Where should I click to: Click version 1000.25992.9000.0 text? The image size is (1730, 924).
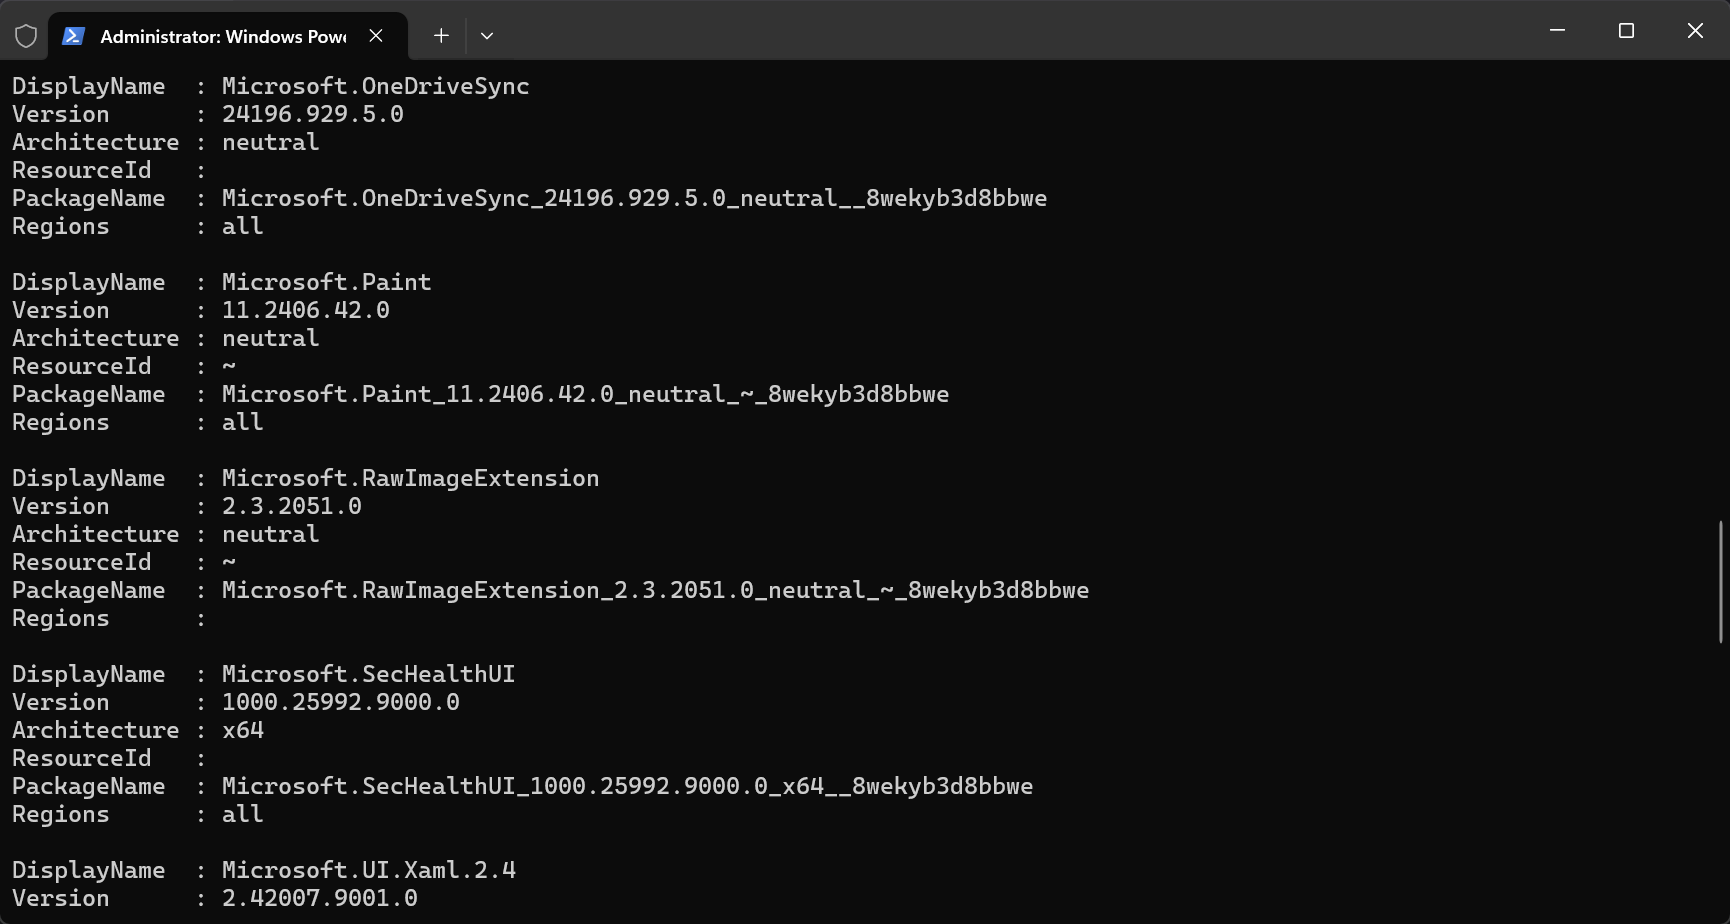tap(341, 702)
